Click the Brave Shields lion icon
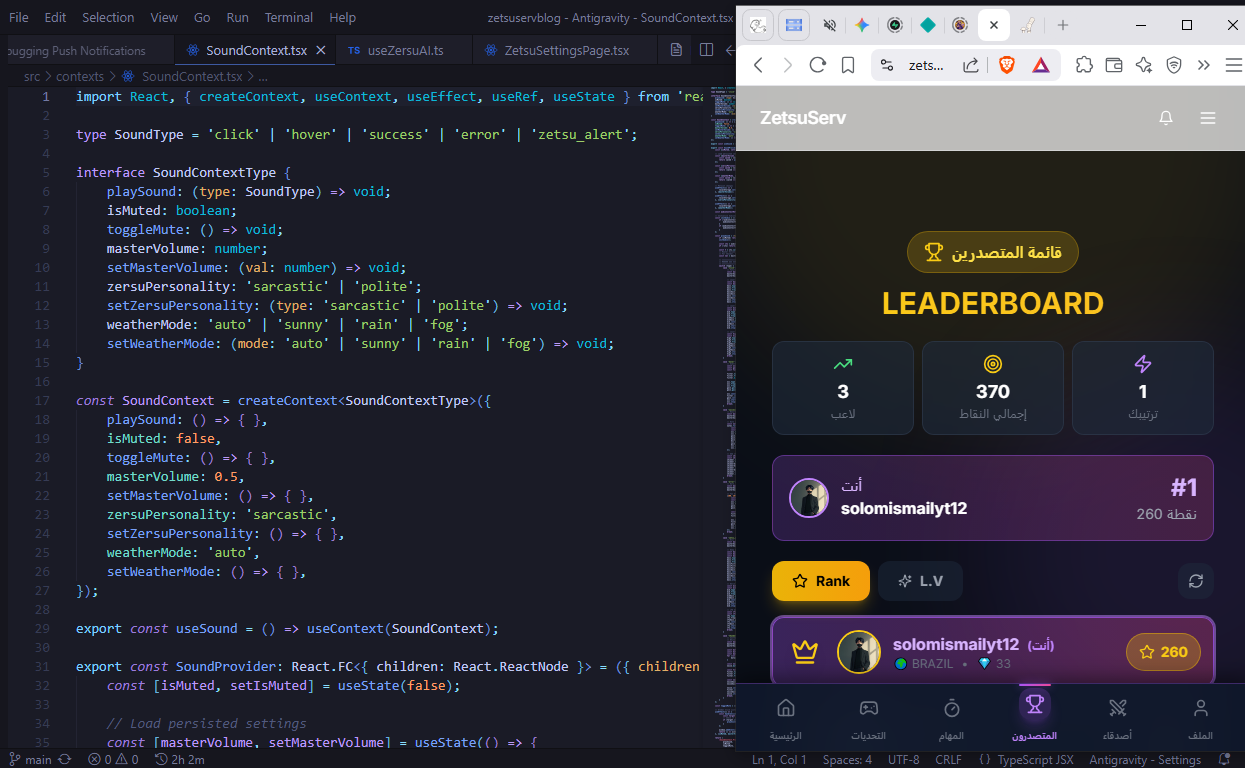Screen dimensions: 1245x768 [1006, 65]
